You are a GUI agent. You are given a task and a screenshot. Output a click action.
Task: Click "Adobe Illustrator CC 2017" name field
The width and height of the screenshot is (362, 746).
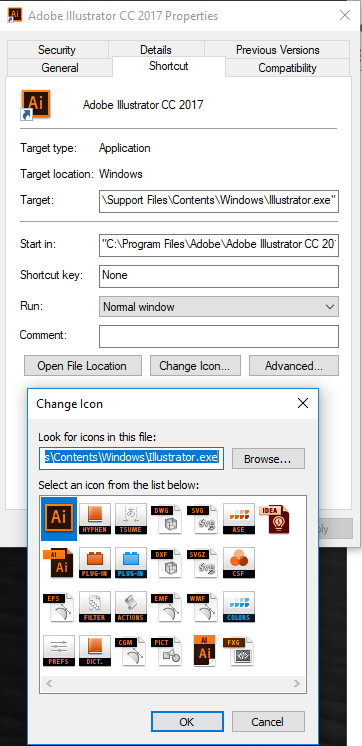[x=143, y=105]
